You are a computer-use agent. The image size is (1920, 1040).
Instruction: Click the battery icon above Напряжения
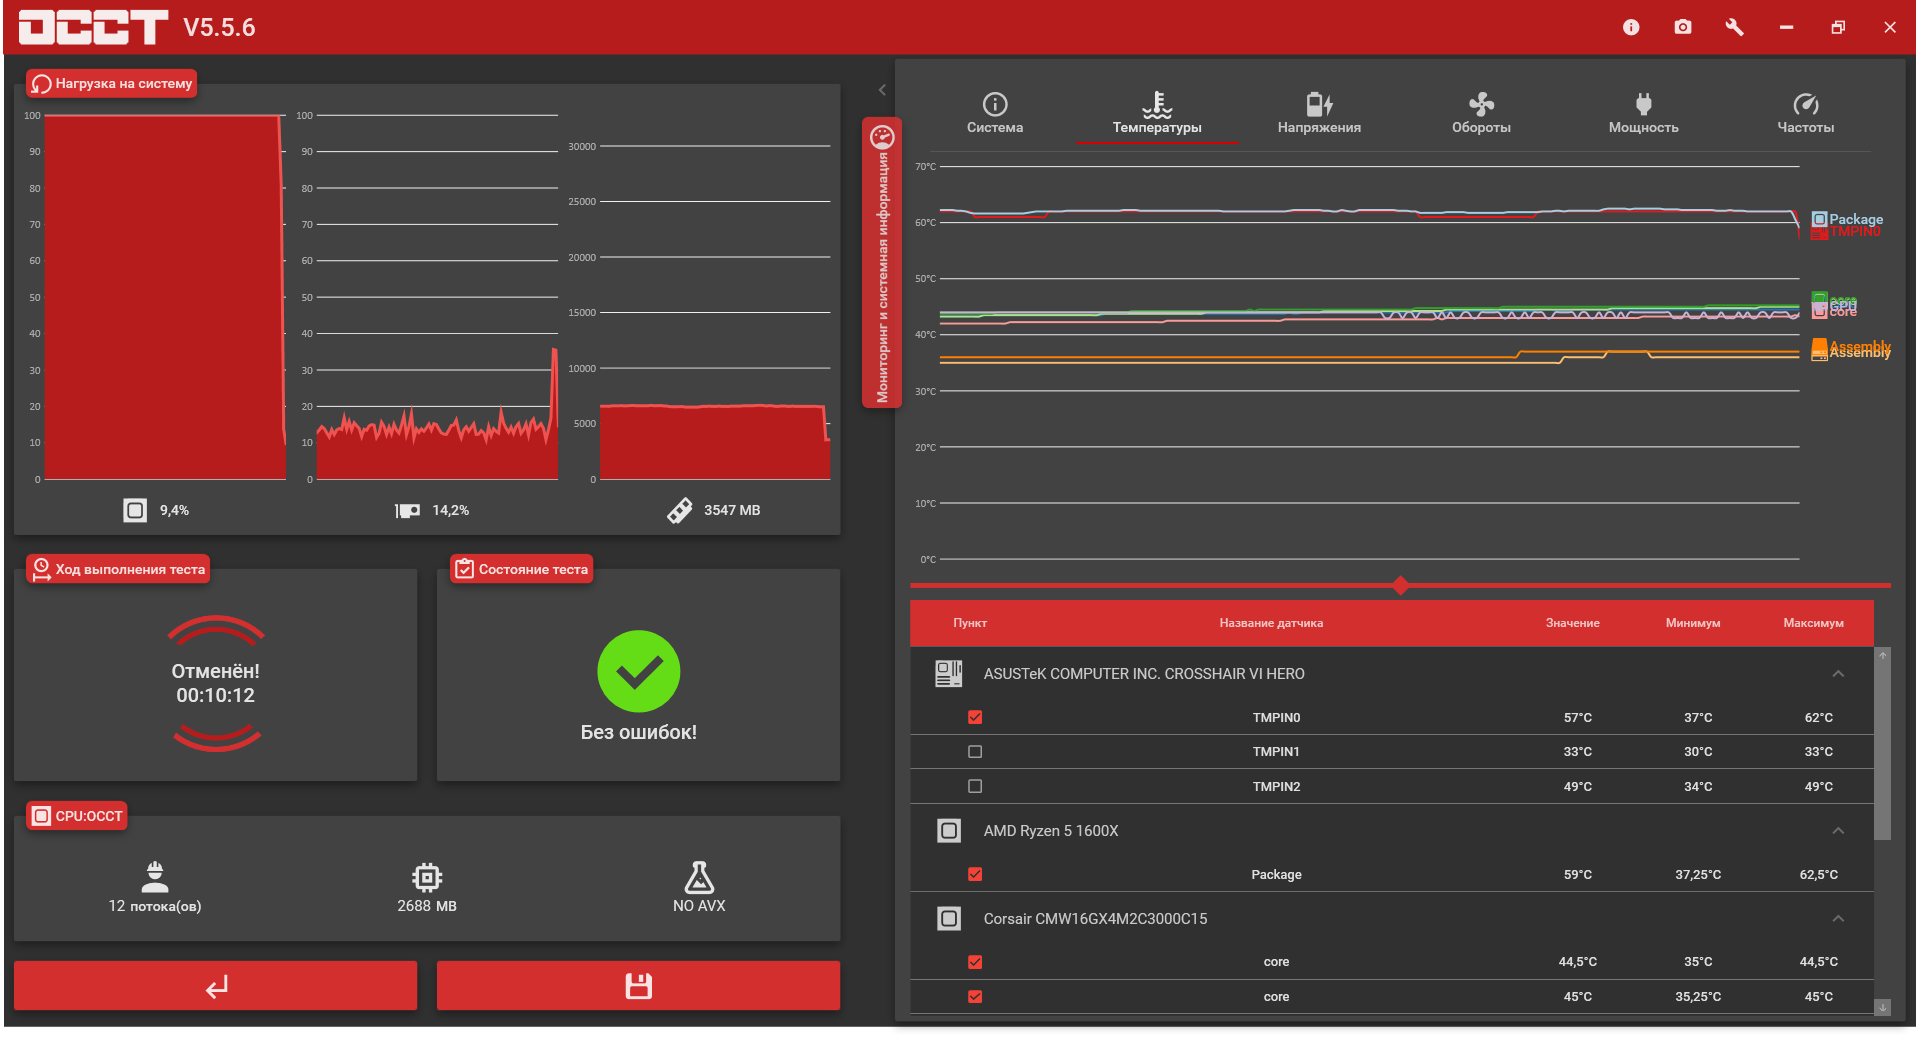coord(1319,104)
